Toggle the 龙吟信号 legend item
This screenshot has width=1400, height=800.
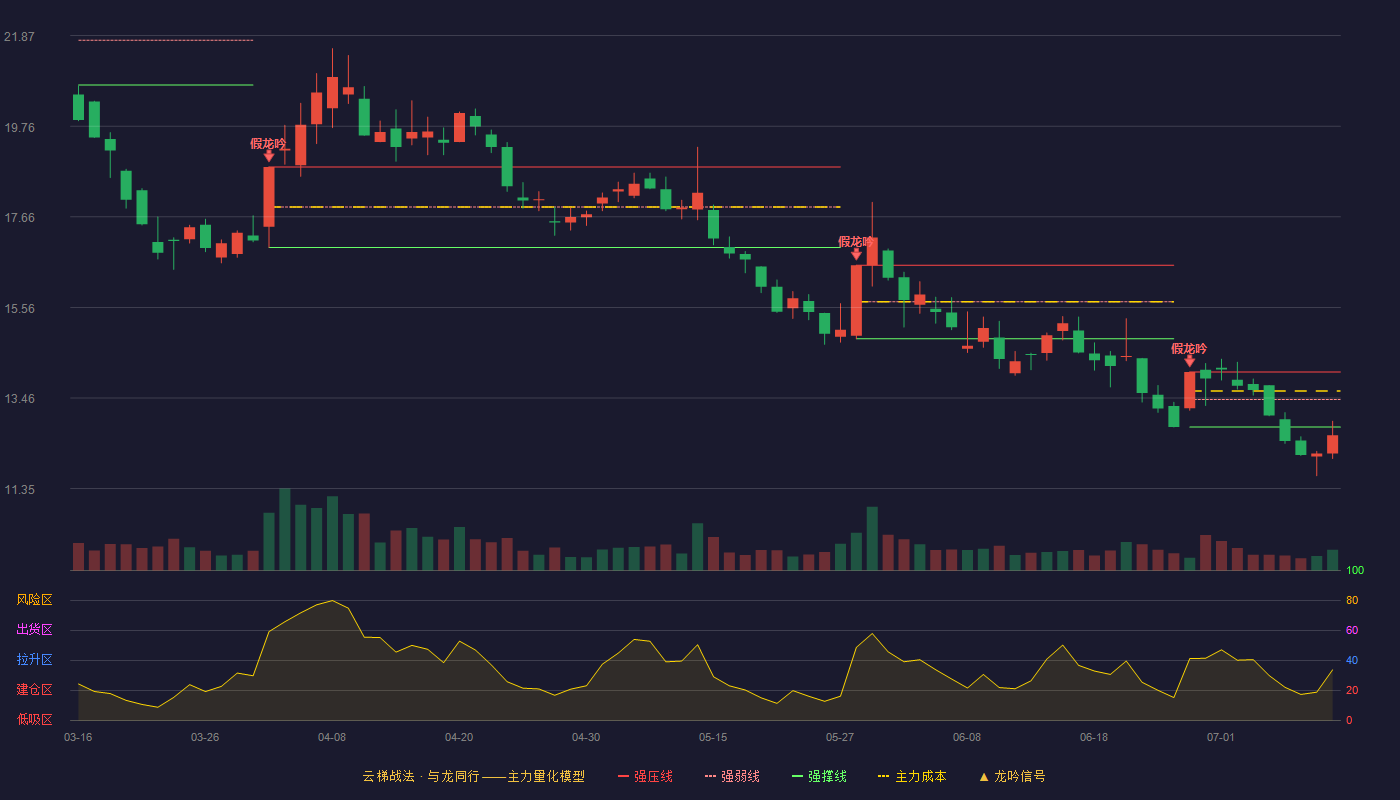pyautogui.click(x=1011, y=776)
